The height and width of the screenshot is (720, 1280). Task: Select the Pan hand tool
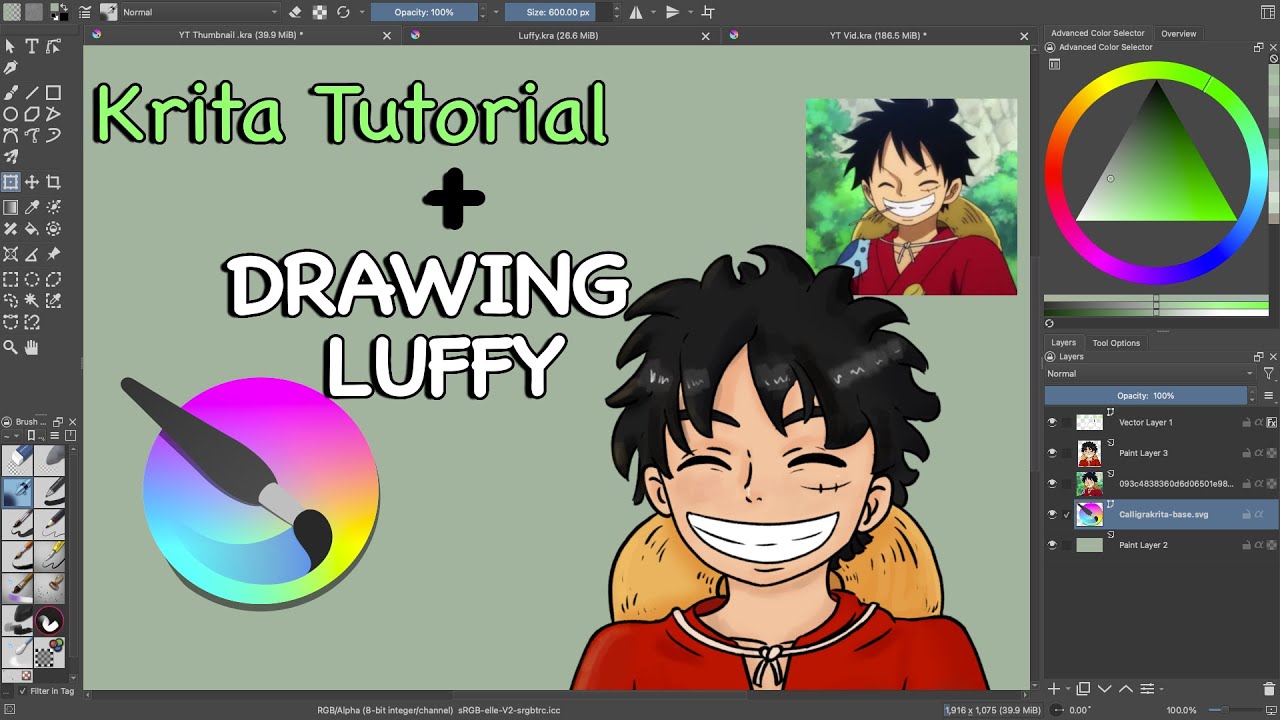point(32,347)
